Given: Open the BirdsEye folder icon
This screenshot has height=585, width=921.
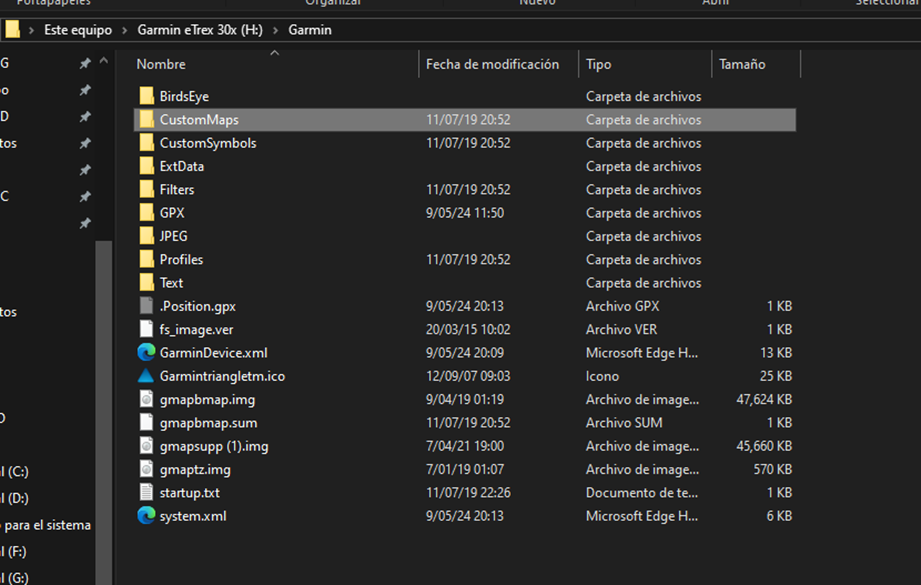Looking at the screenshot, I should pos(146,96).
